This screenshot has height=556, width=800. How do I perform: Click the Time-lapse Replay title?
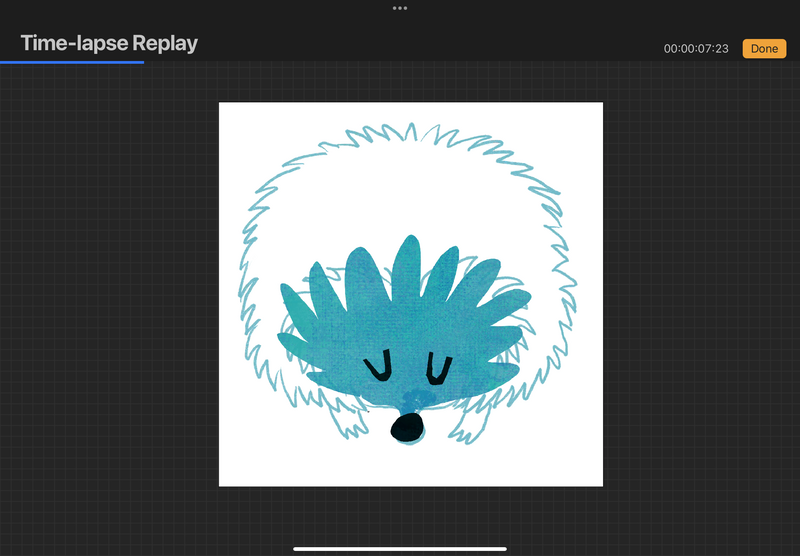pos(109,43)
